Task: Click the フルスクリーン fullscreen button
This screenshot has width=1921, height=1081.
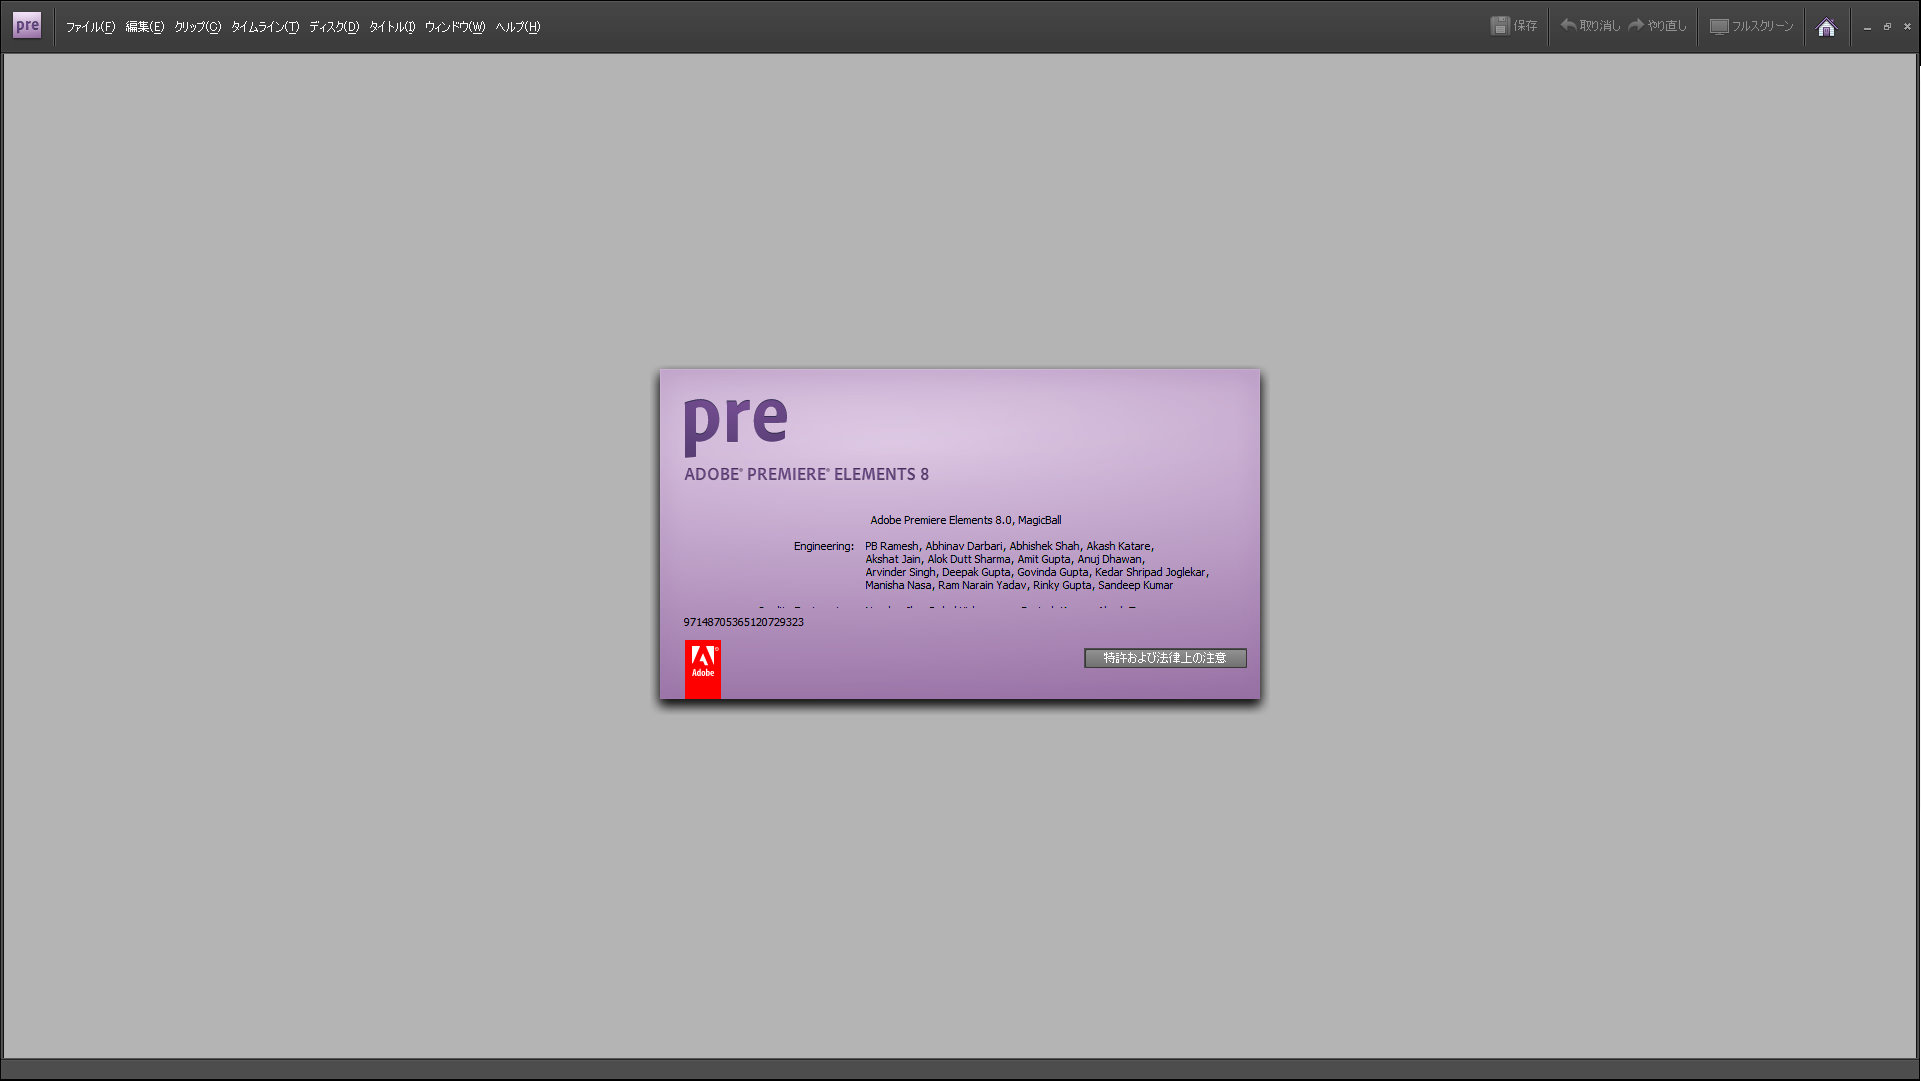Action: click(1751, 26)
